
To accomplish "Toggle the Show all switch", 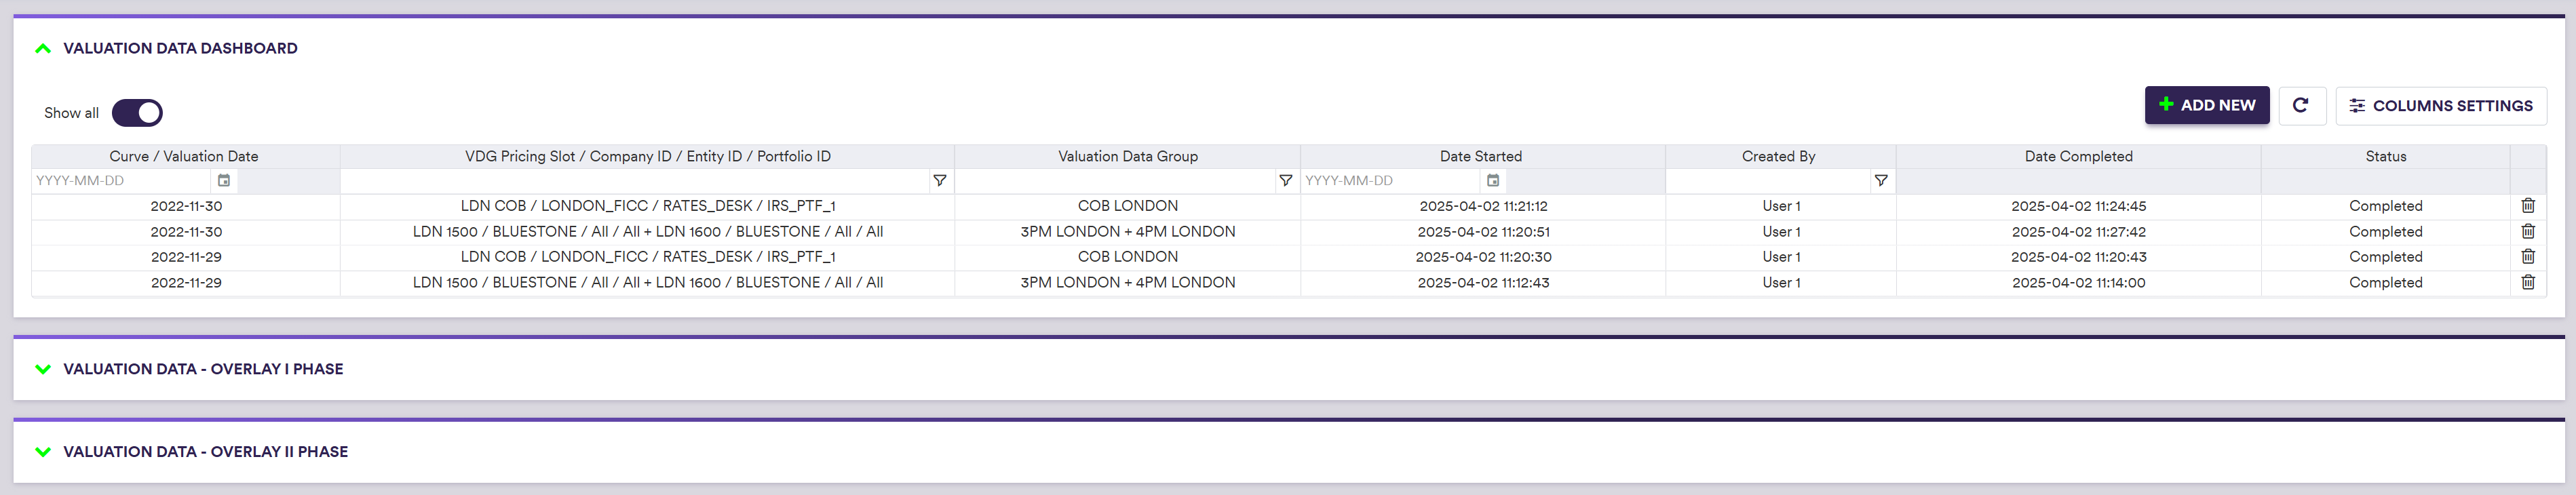I will click(x=137, y=113).
